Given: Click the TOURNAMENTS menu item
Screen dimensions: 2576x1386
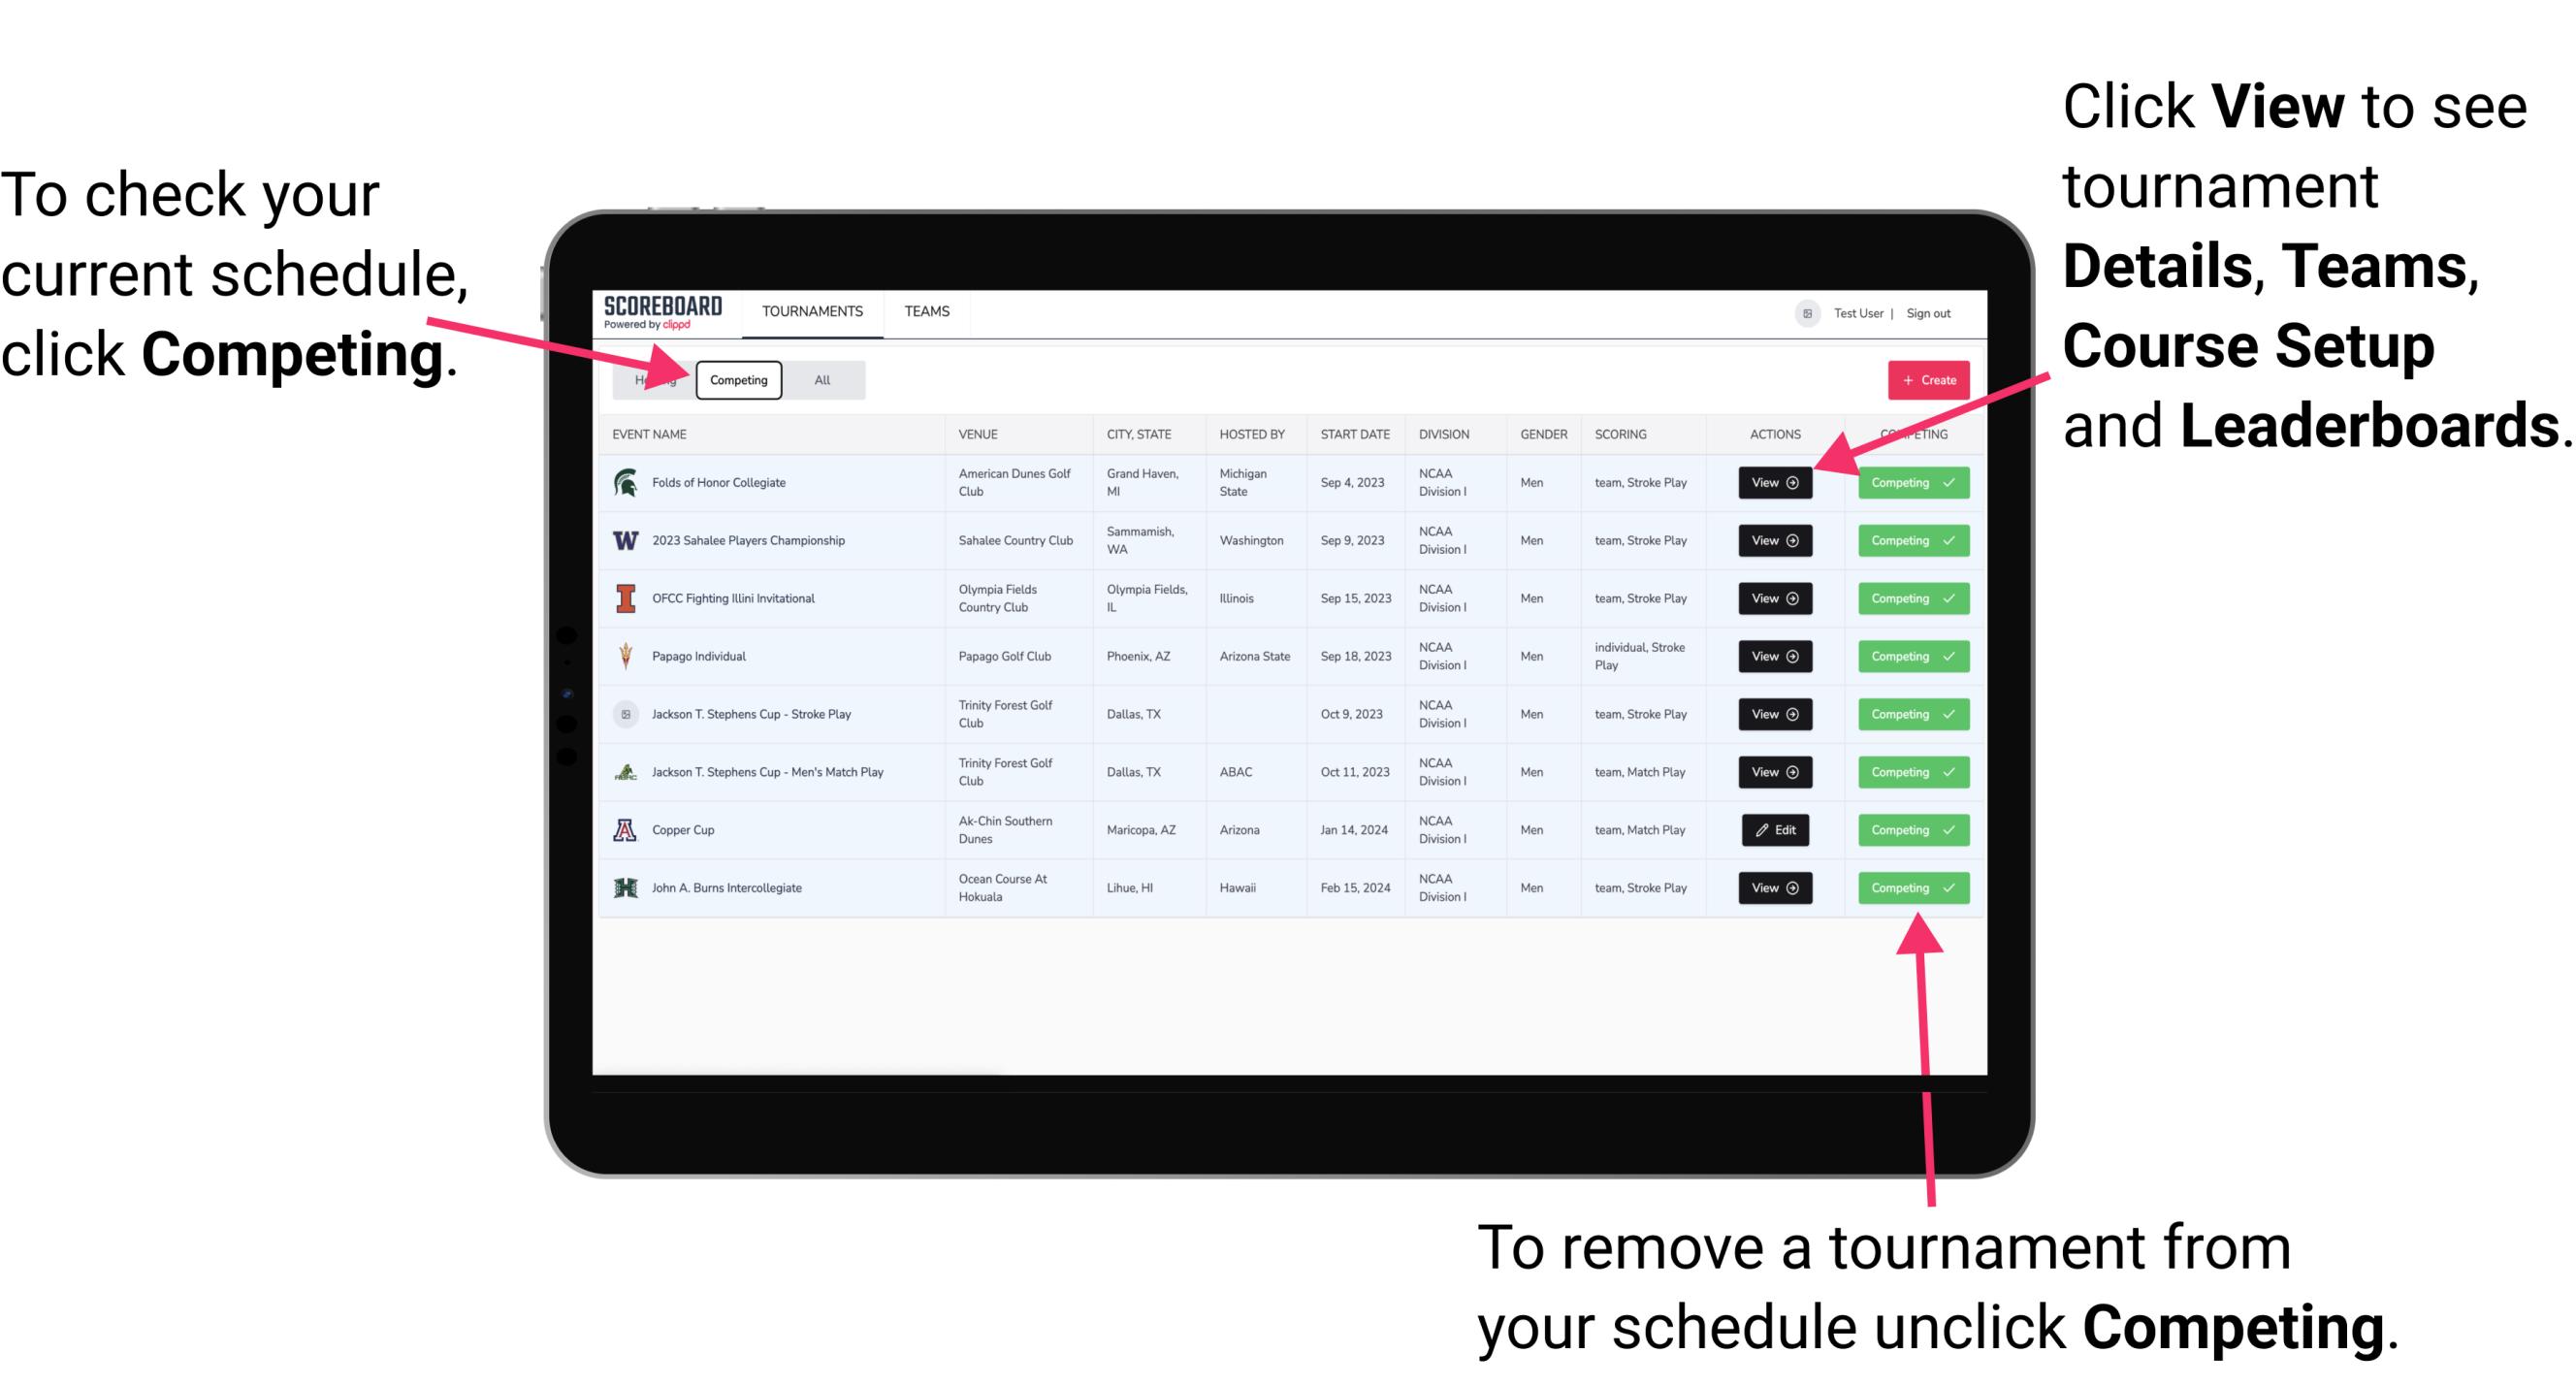Looking at the screenshot, I should click(810, 310).
